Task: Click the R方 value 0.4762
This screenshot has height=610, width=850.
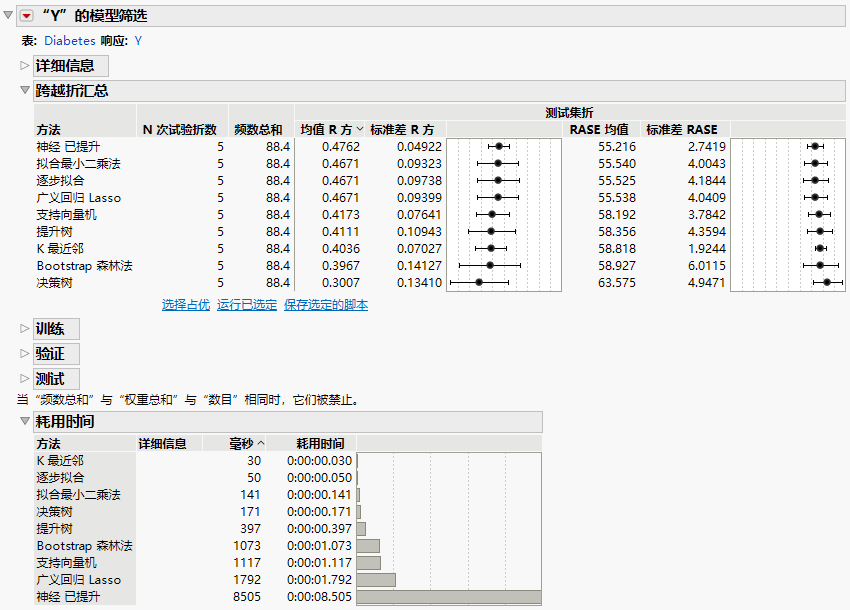Action: (x=340, y=146)
